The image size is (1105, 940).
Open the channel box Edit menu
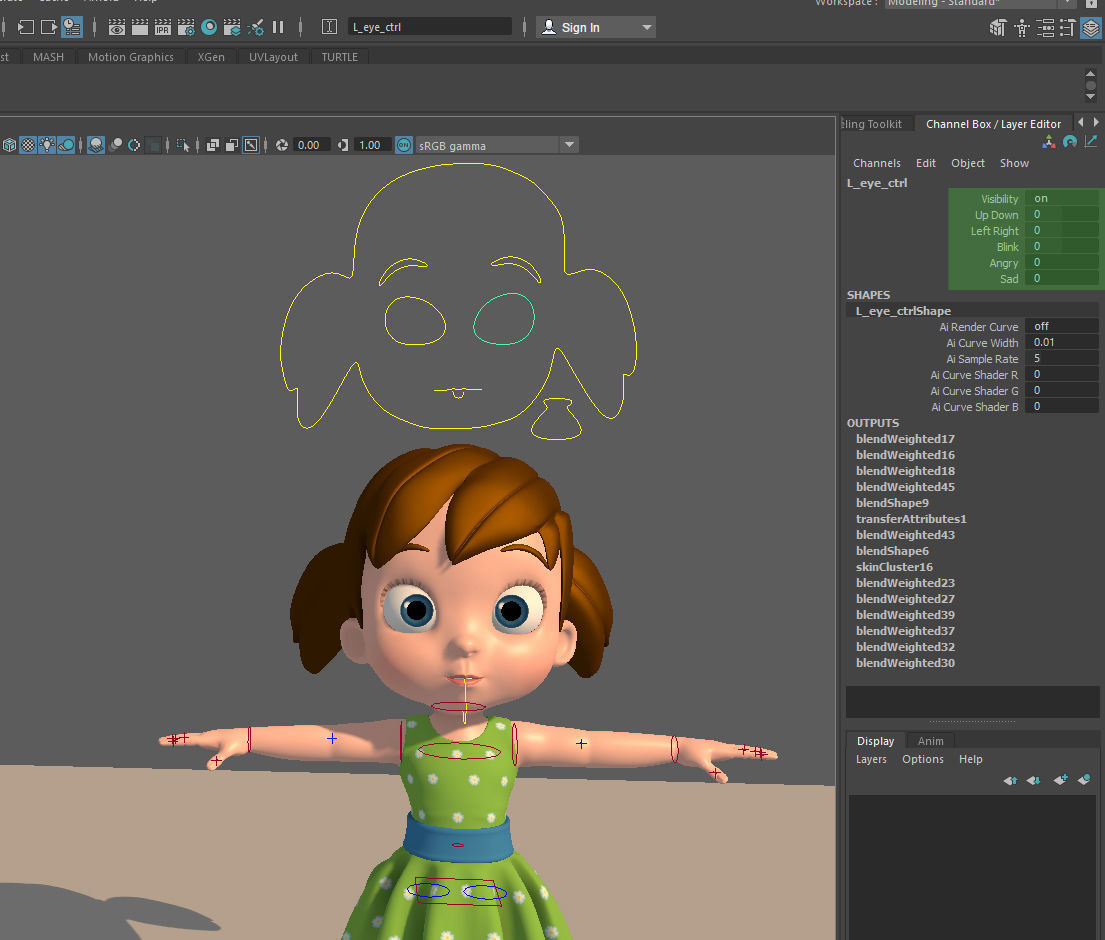[926, 163]
